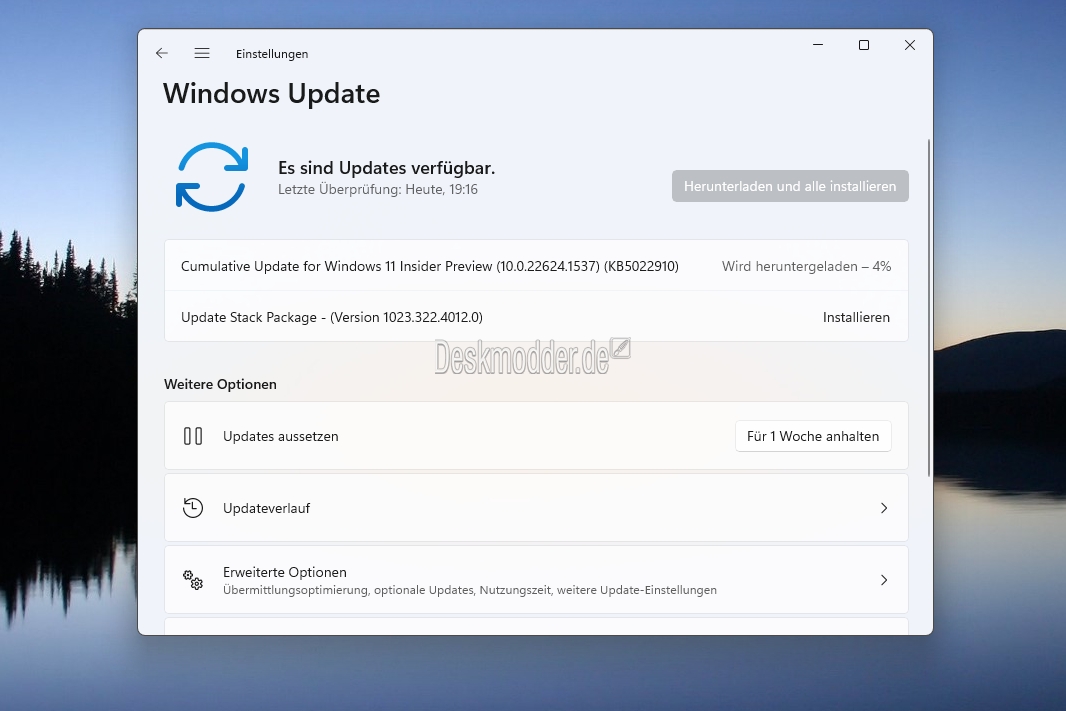The image size is (1066, 711).
Task: Open the Updateverlauf entry
Action: coord(536,508)
